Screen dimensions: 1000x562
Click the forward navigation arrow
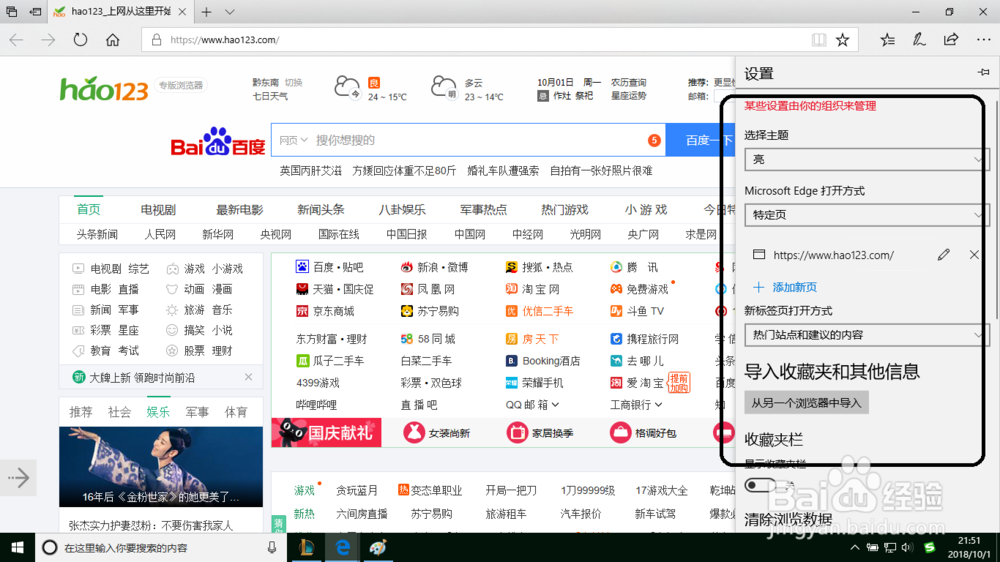pos(48,40)
